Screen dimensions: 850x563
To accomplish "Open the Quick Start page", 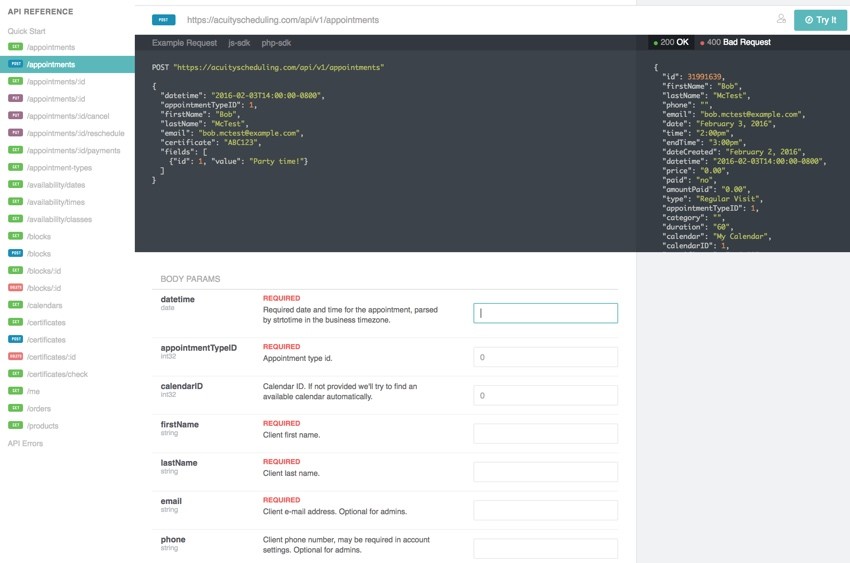I will [x=27, y=31].
